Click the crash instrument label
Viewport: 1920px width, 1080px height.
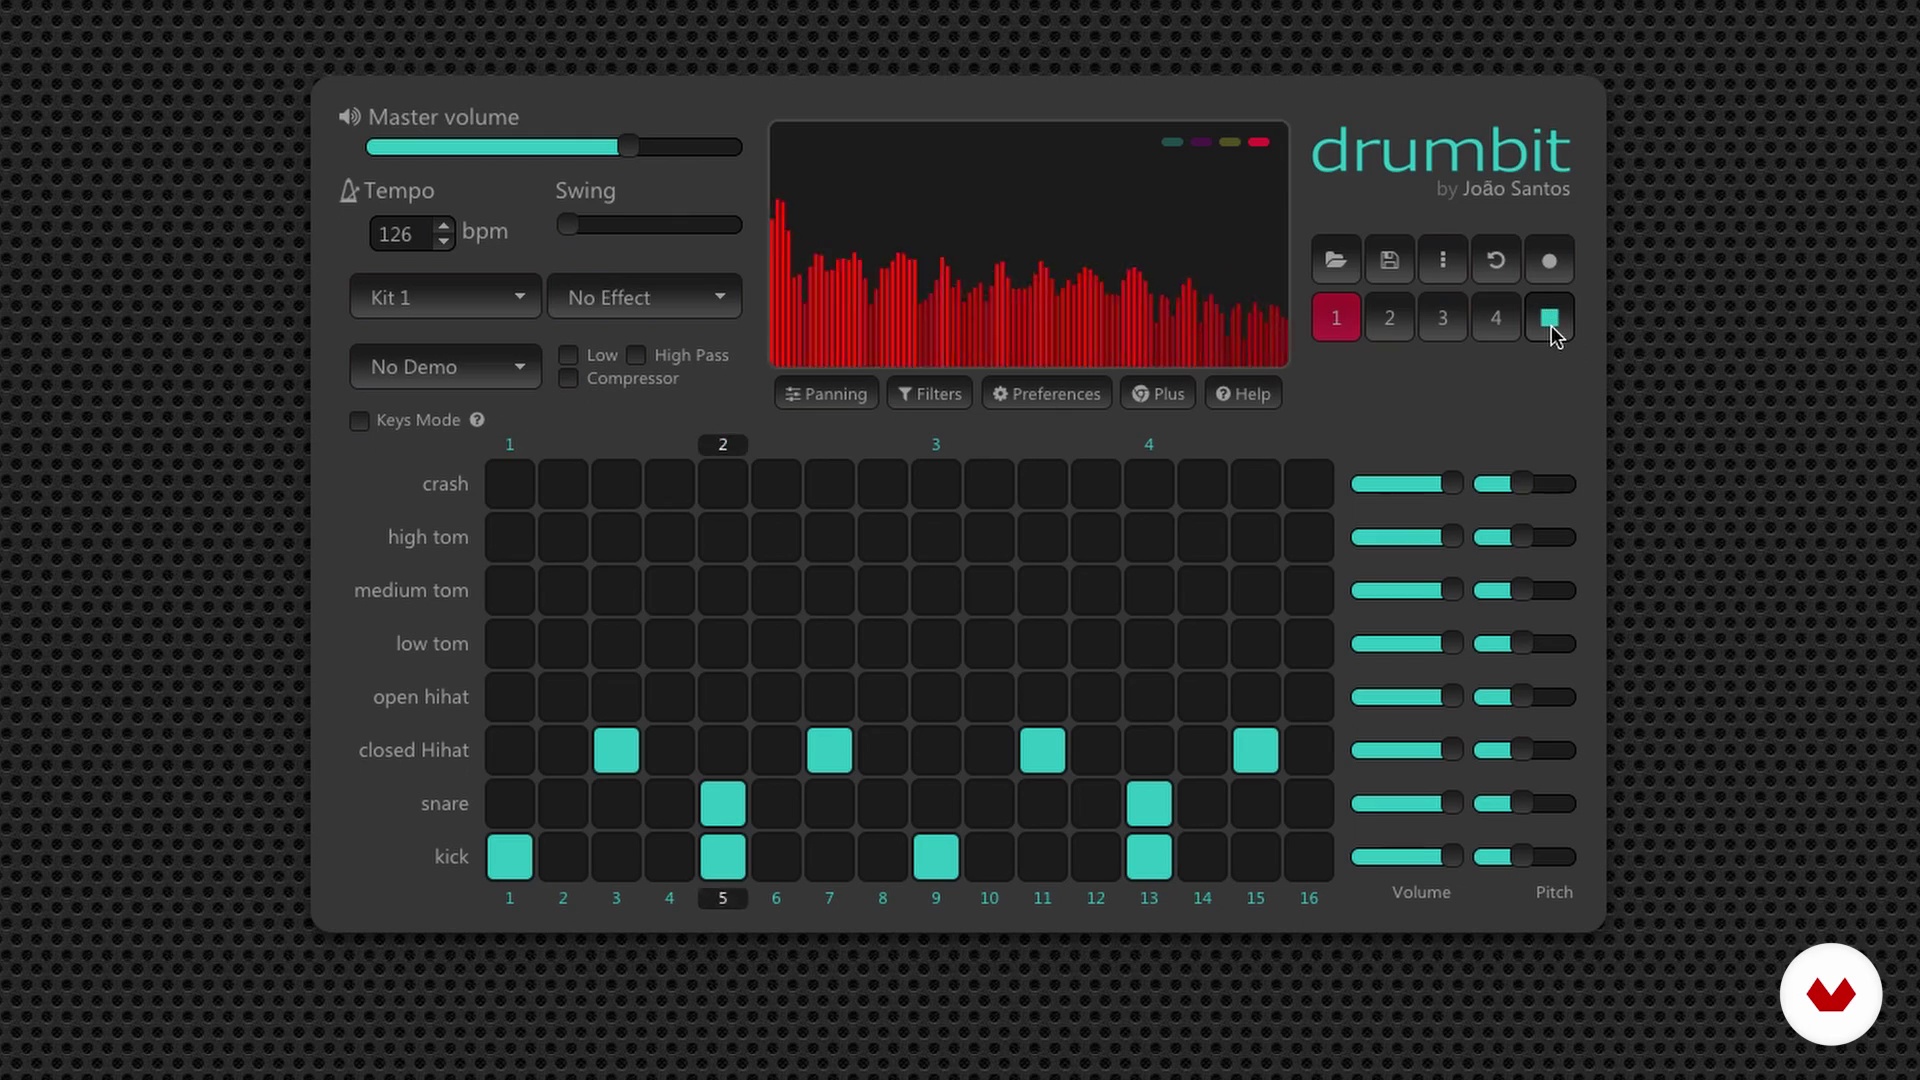pos(445,484)
